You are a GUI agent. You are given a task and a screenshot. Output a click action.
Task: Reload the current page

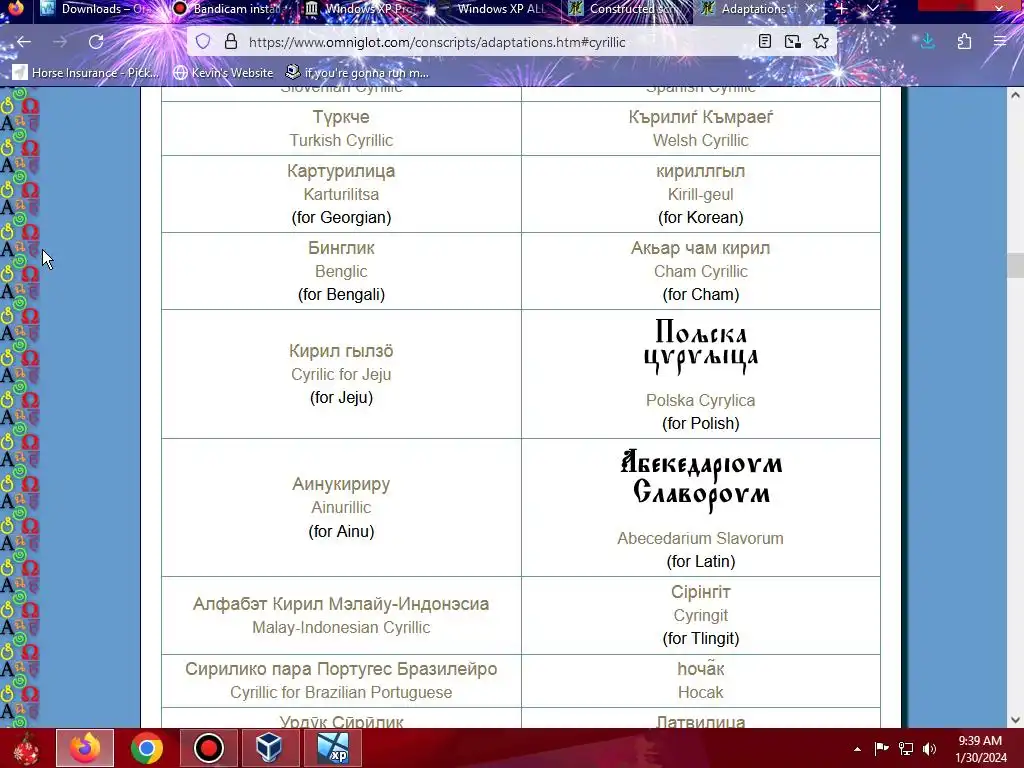96,42
